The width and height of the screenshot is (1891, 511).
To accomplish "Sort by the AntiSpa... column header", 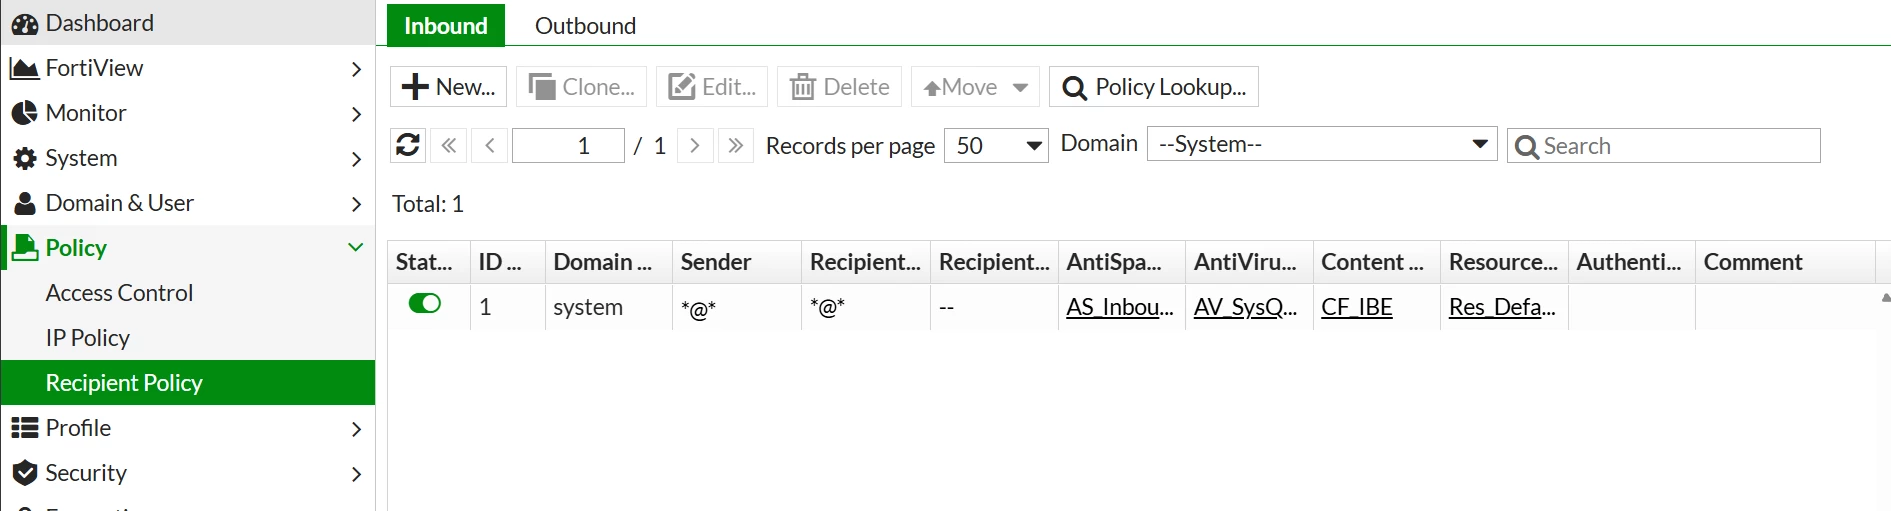I will coord(1122,262).
